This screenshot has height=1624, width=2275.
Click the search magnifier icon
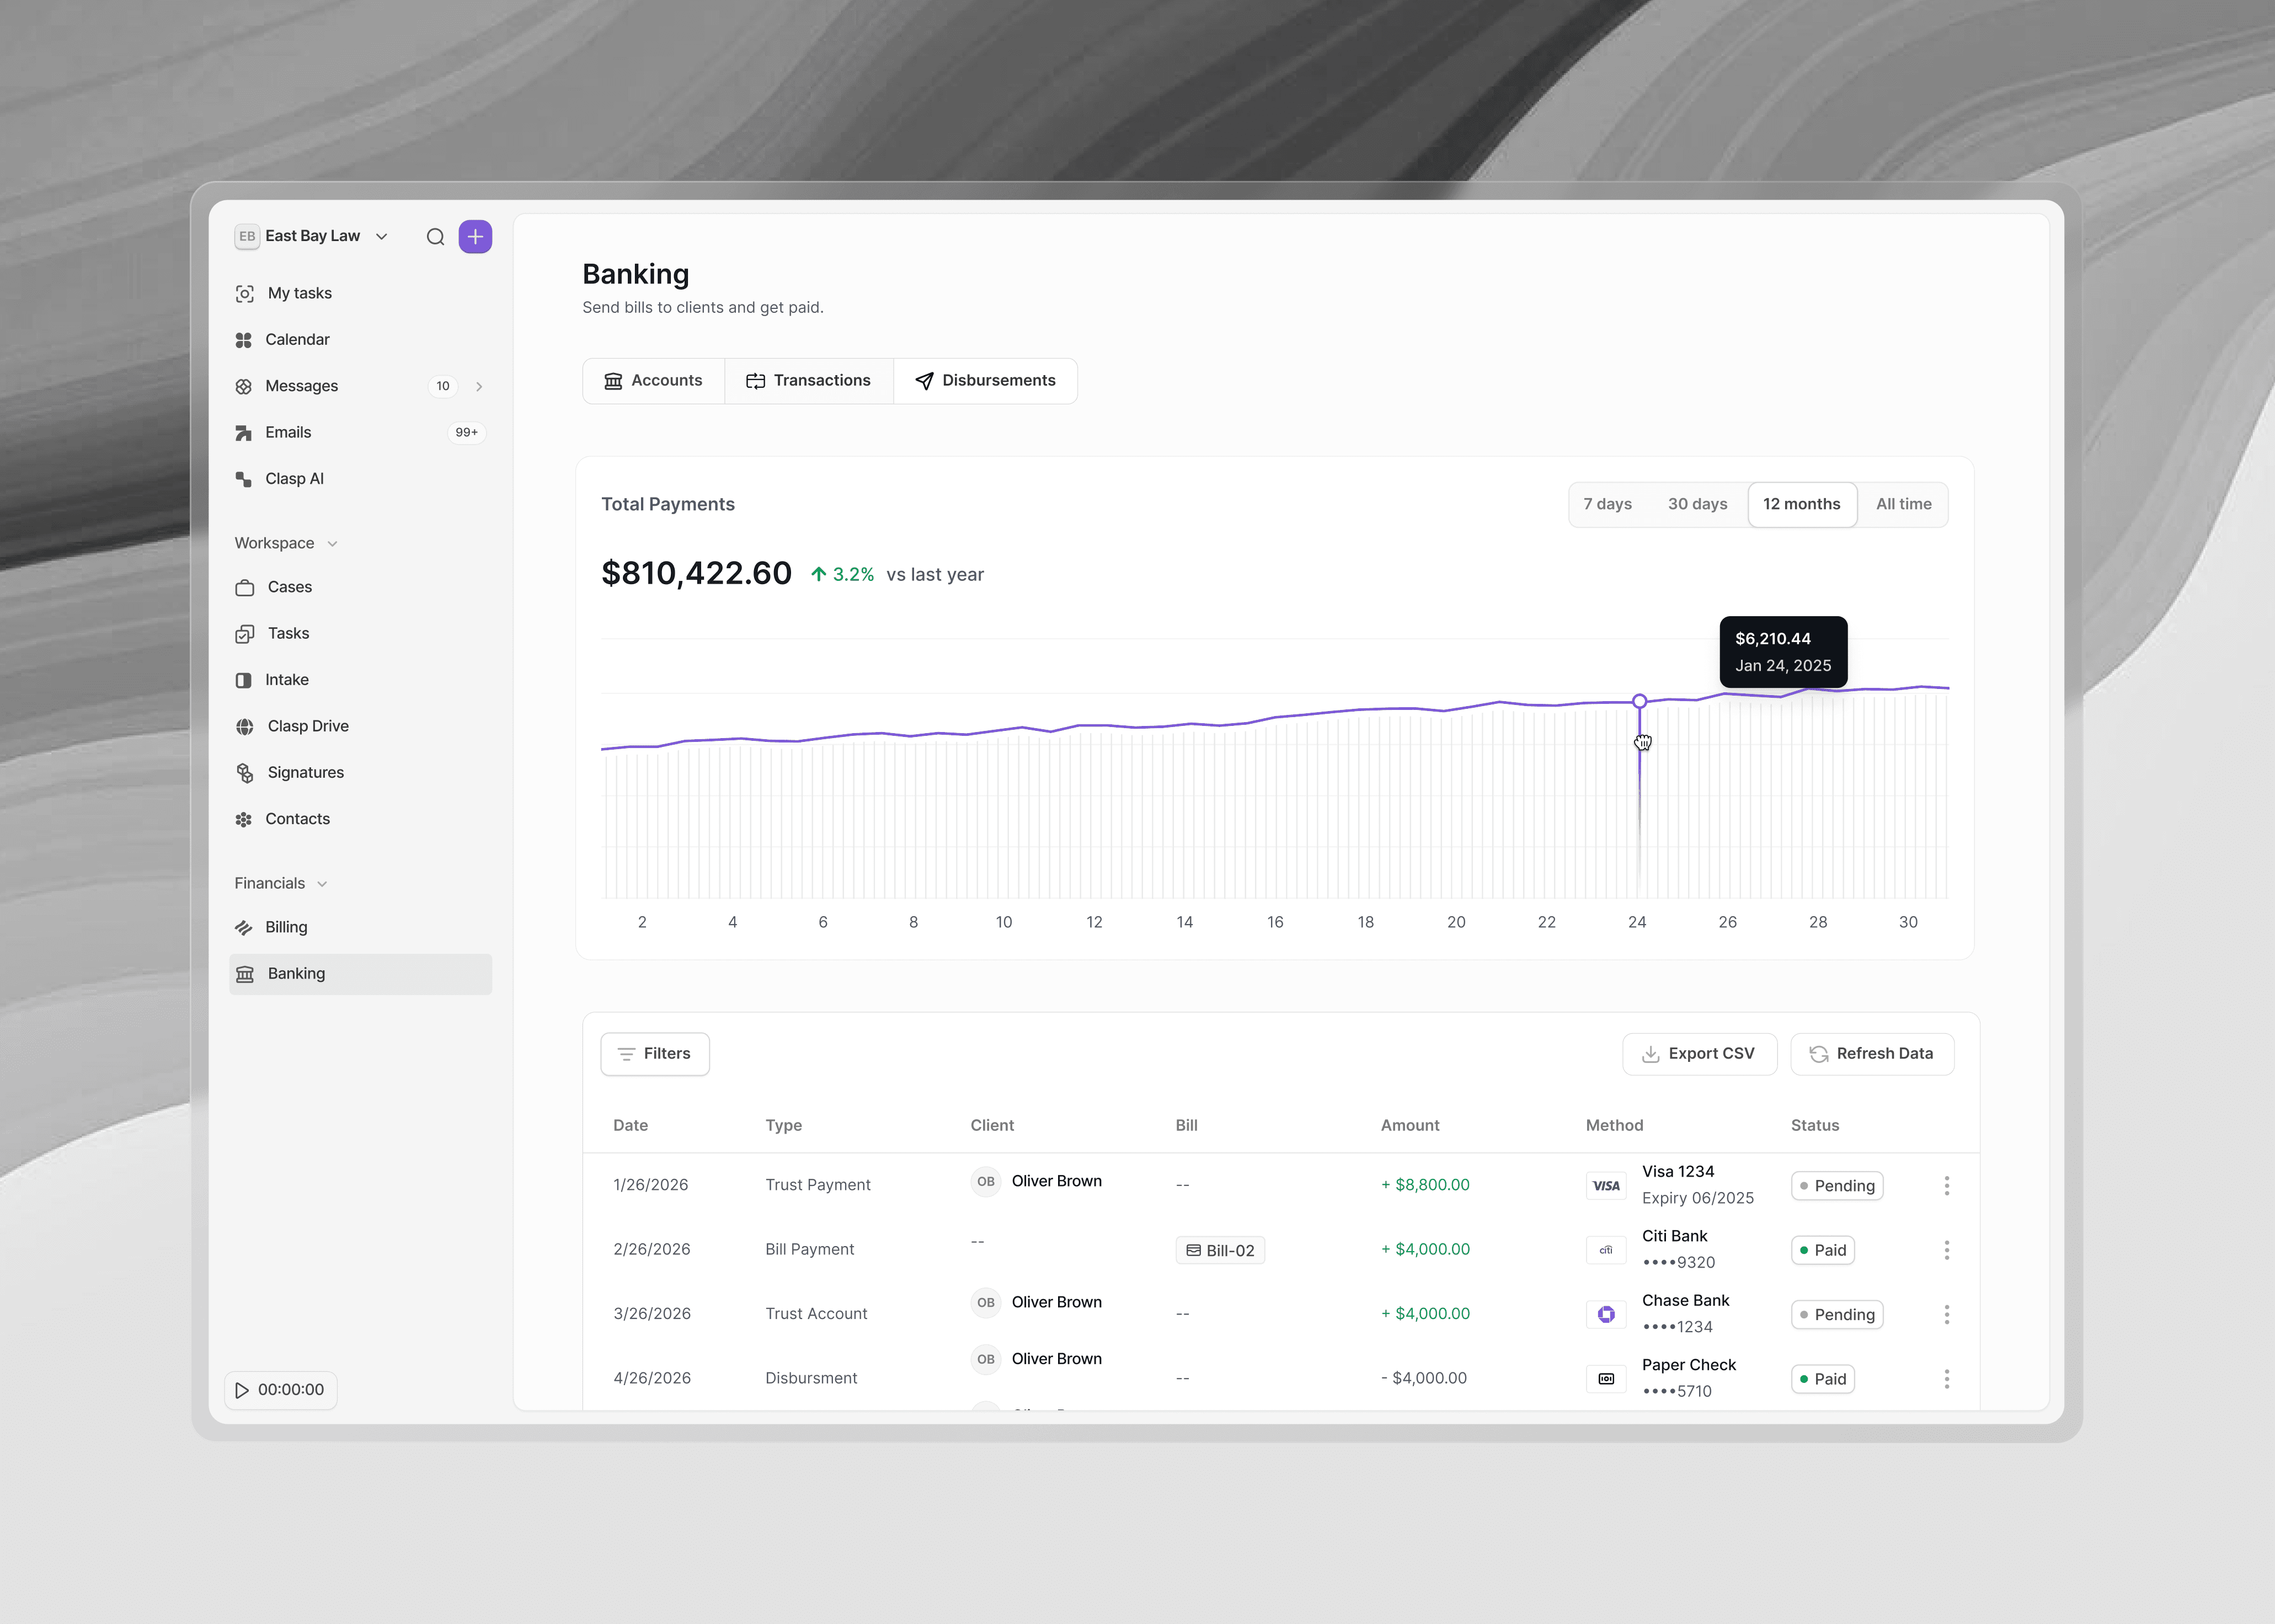tap(435, 237)
